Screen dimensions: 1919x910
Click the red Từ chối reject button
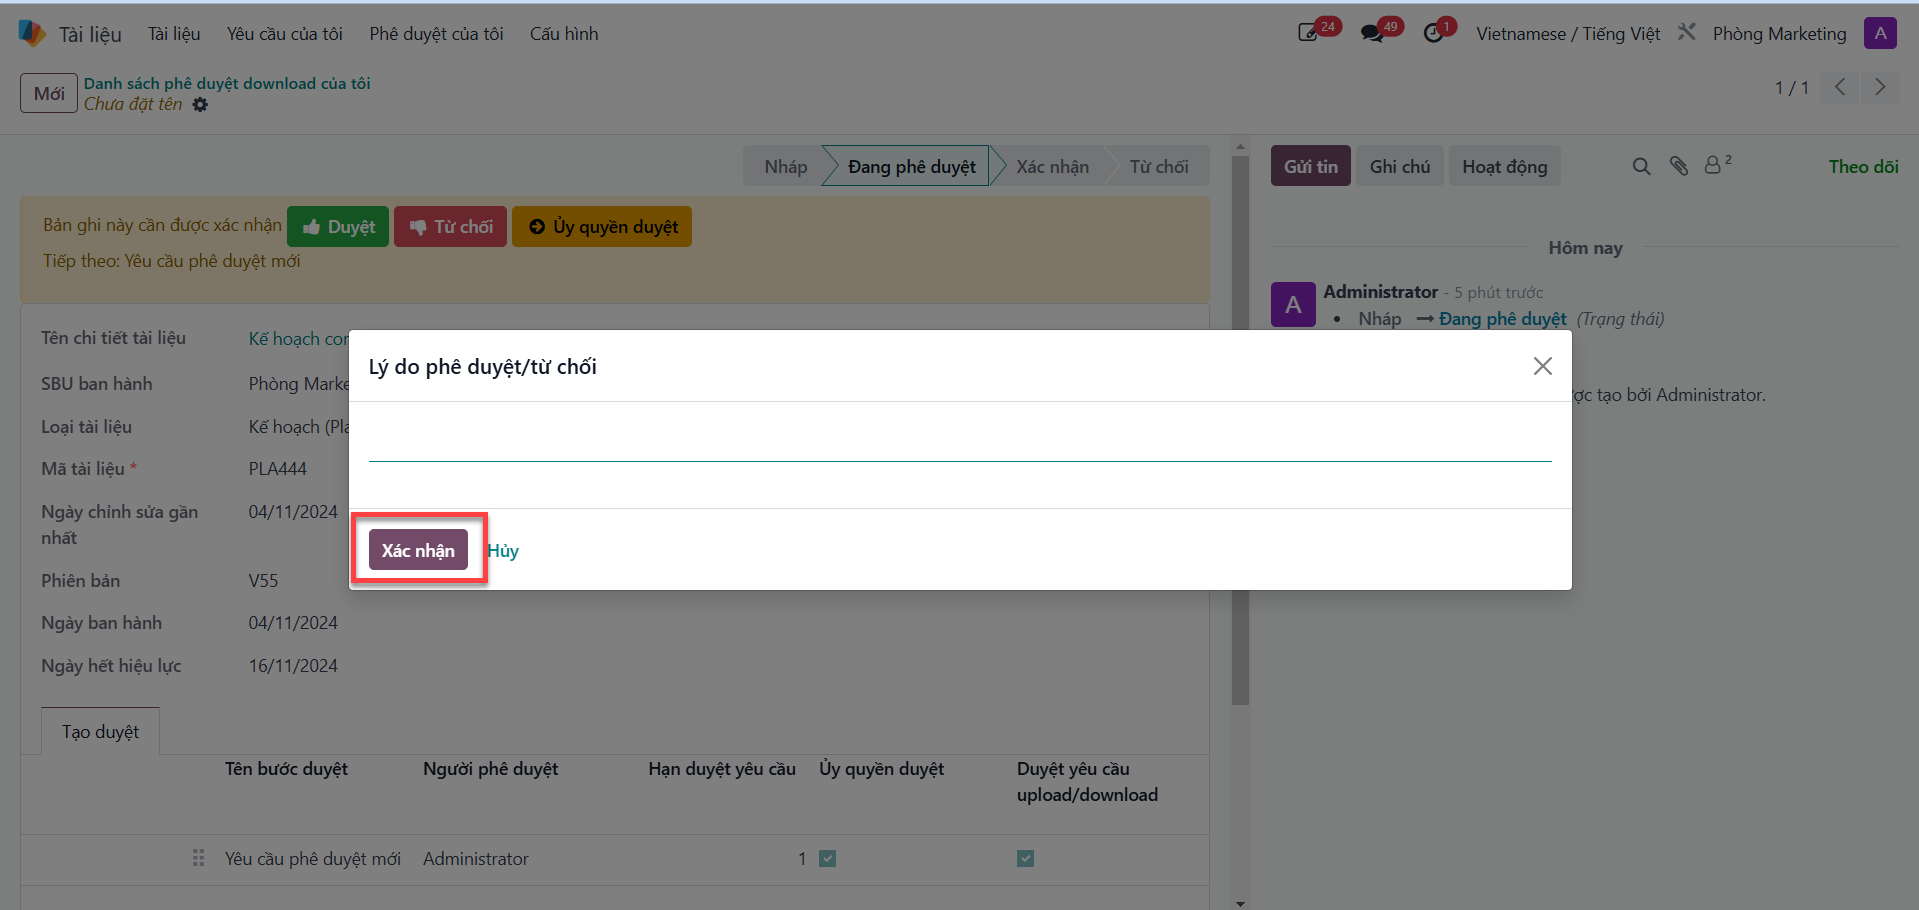tap(451, 227)
